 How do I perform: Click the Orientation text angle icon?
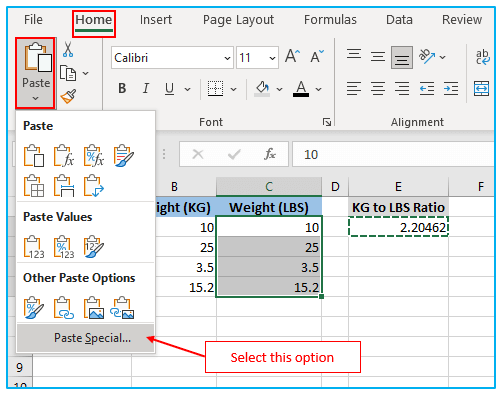(x=427, y=56)
